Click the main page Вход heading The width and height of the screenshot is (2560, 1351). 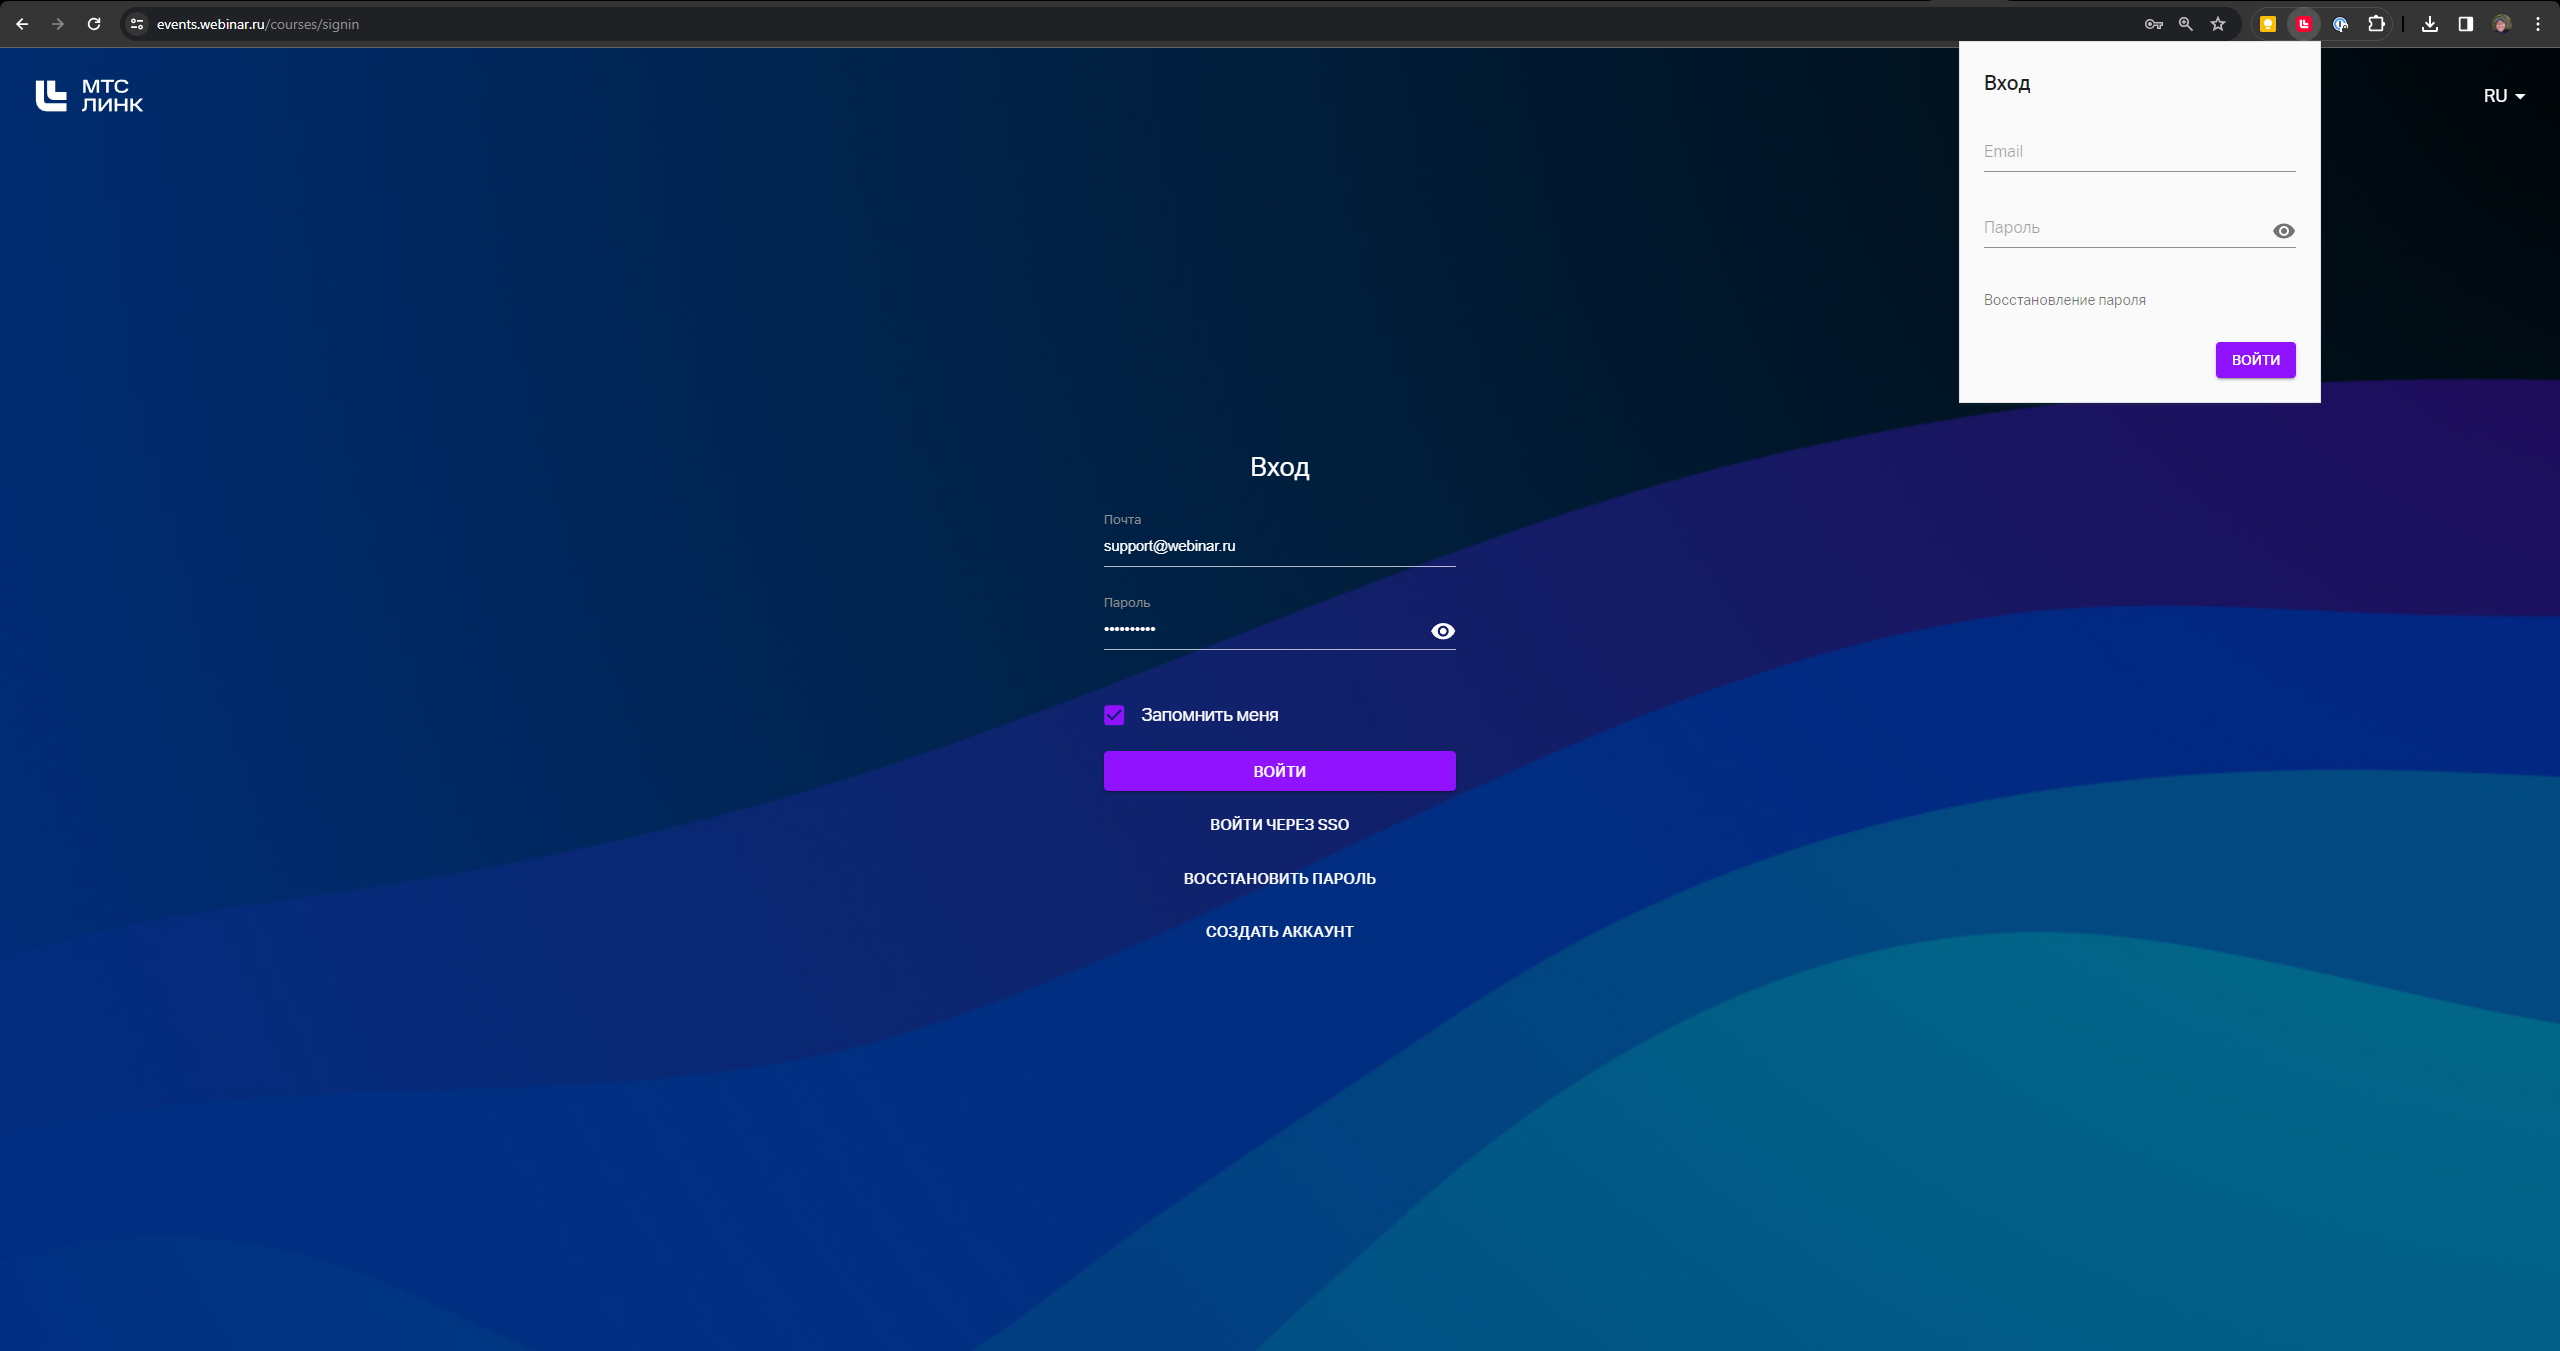[x=1279, y=467]
